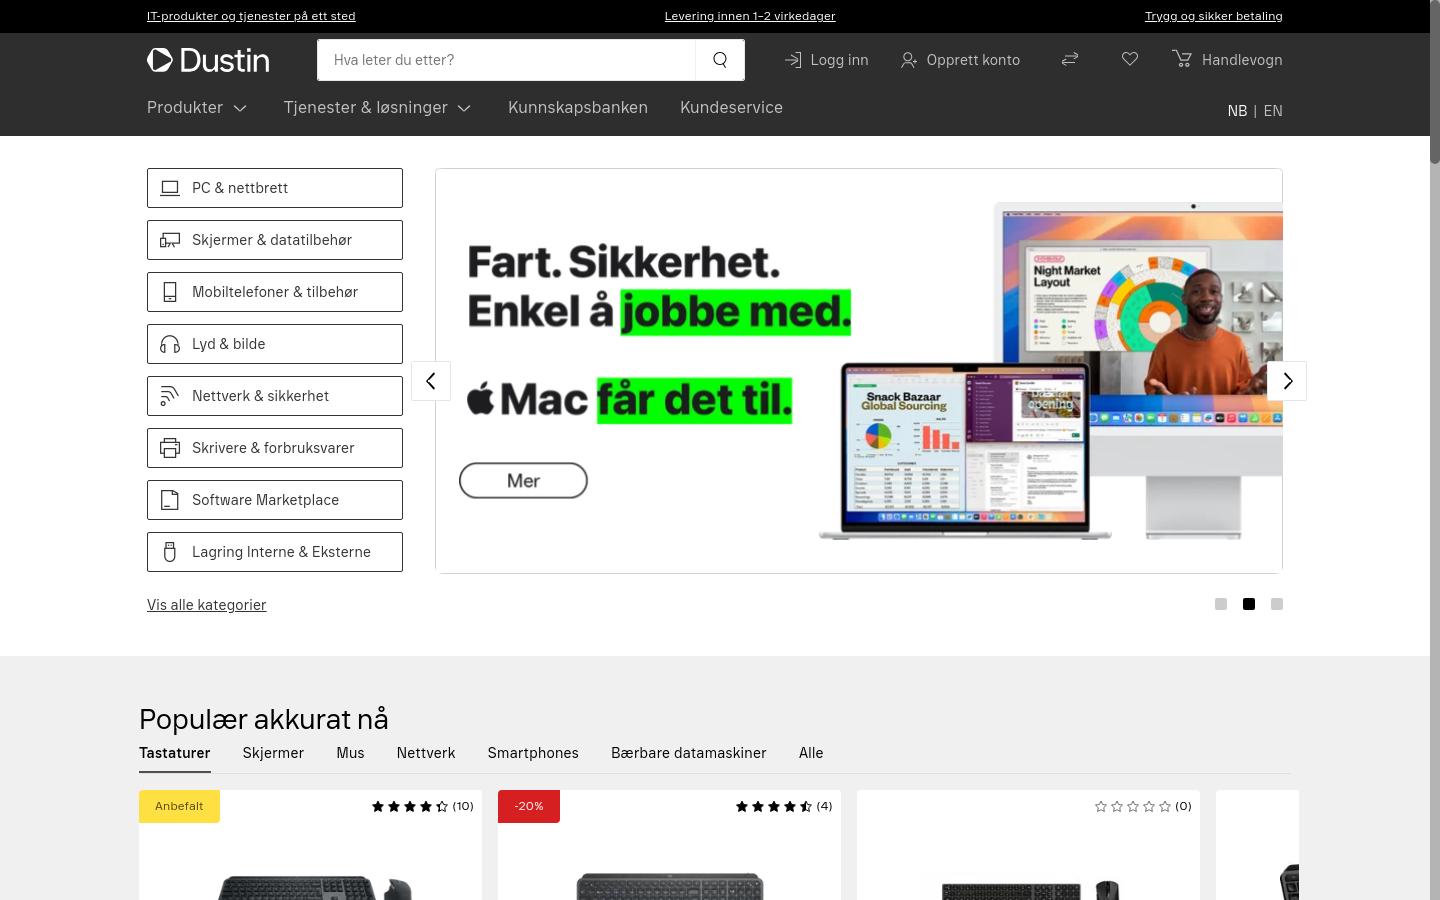Viewport: 1440px width, 900px height.
Task: Open Lagring Interne & Eksterne category
Action: point(275,552)
